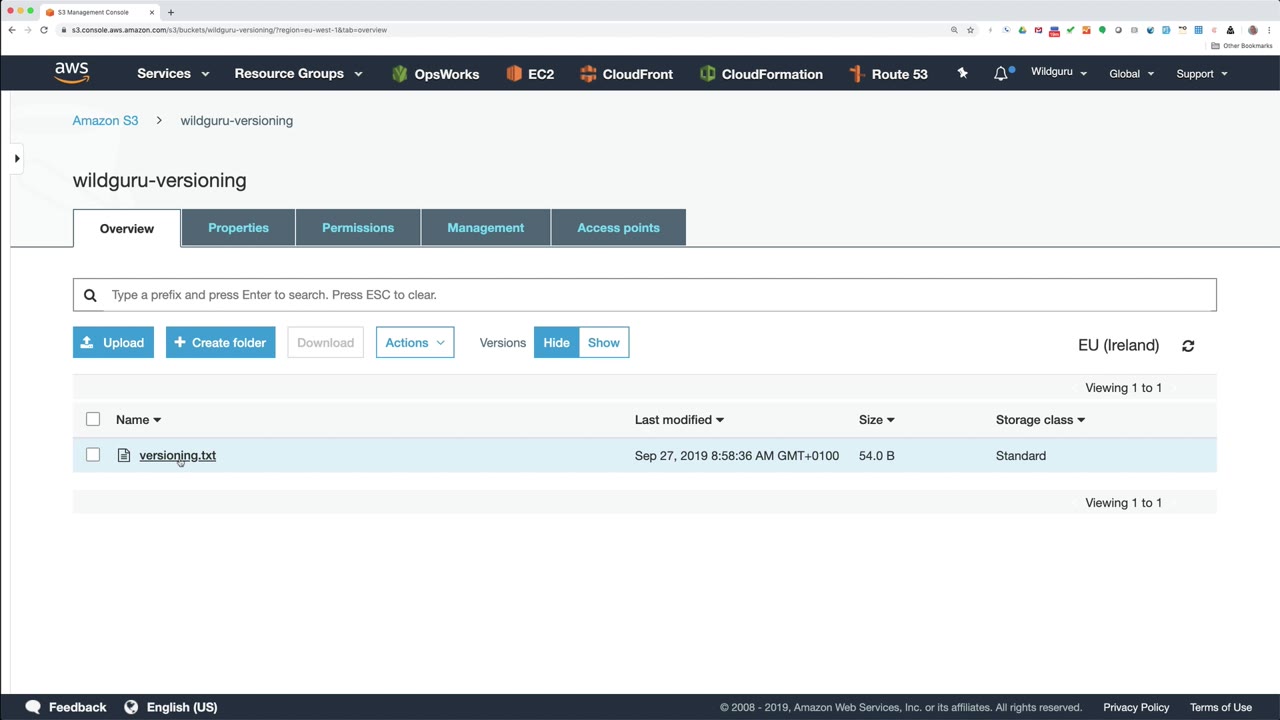Image resolution: width=1280 pixels, height=720 pixels.
Task: Click the Sep 27, 2019 last modified timestamp
Action: tap(737, 456)
